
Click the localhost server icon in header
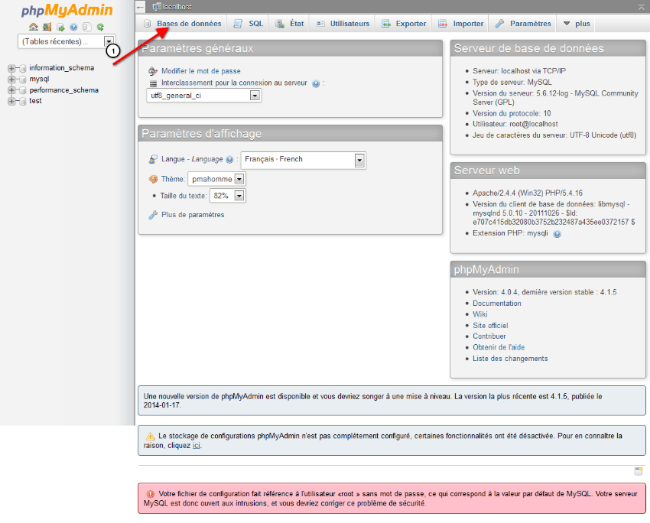coord(156,6)
